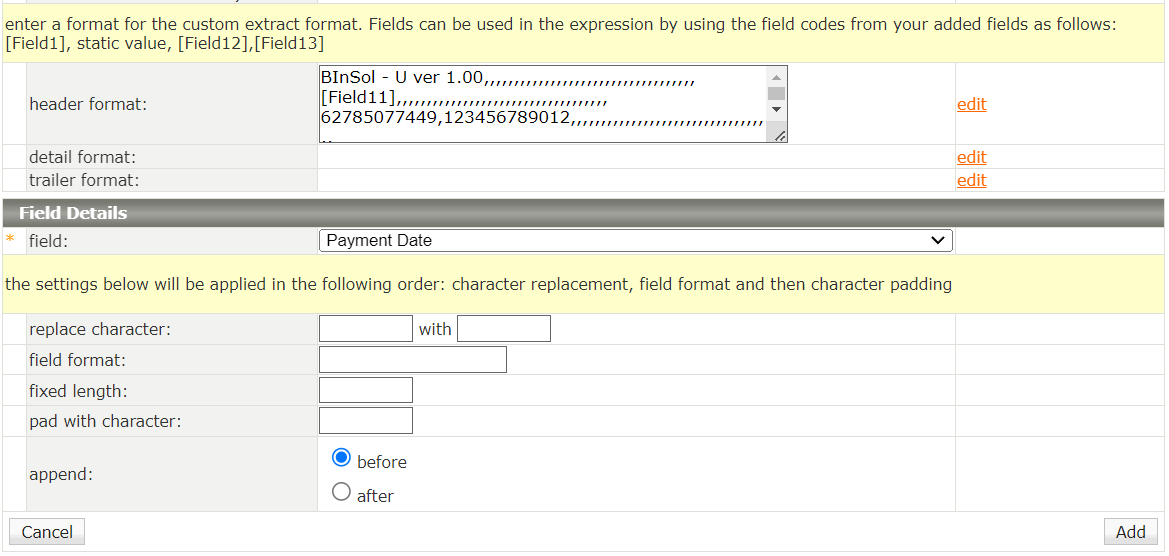Click edit link for header format
The width and height of the screenshot is (1169, 556).
click(x=971, y=104)
